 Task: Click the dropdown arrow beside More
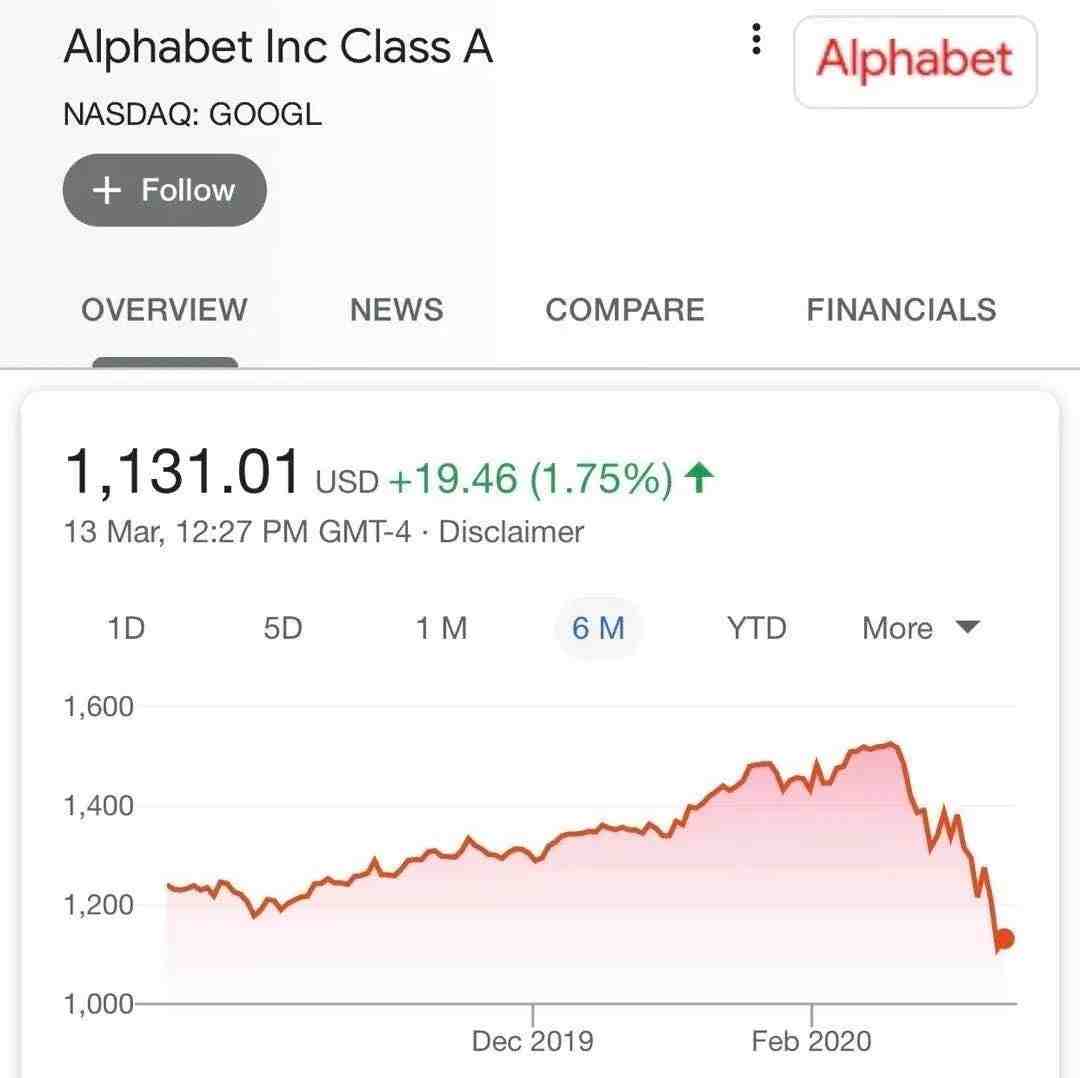pos(968,627)
